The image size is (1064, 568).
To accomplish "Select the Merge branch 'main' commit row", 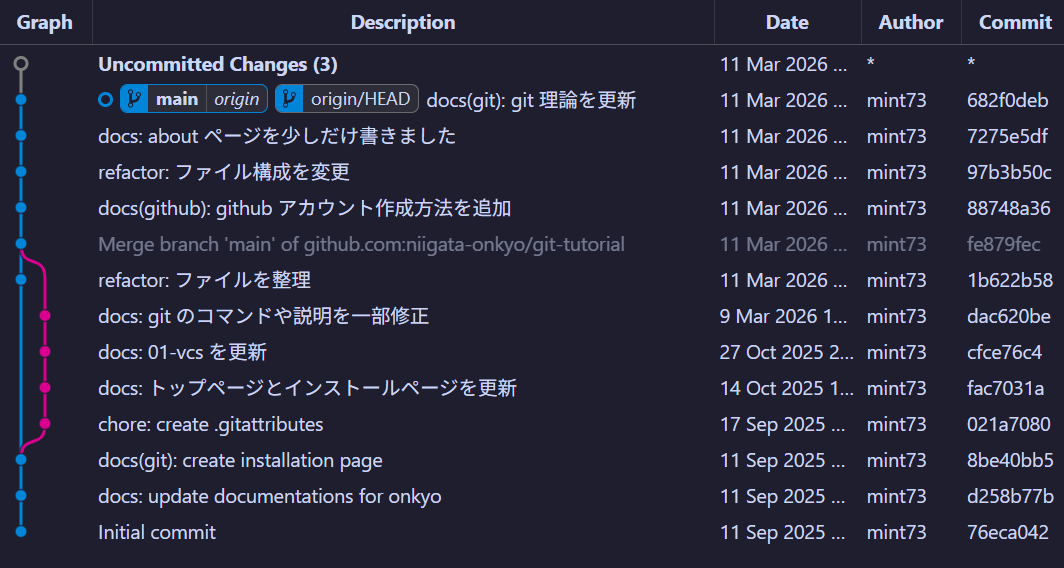I will point(361,244).
